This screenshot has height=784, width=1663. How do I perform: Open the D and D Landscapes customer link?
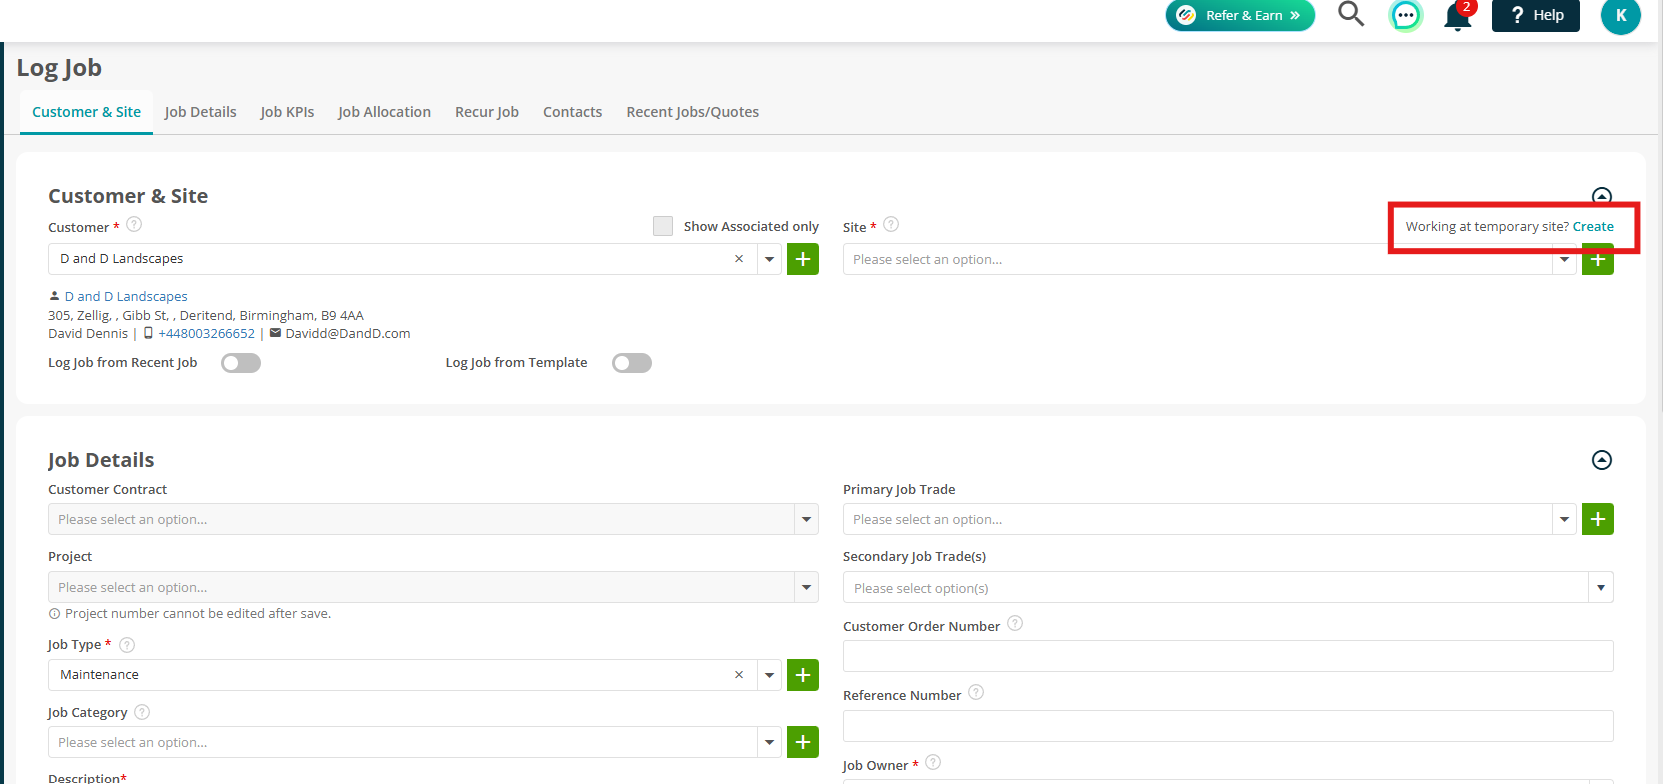coord(126,296)
